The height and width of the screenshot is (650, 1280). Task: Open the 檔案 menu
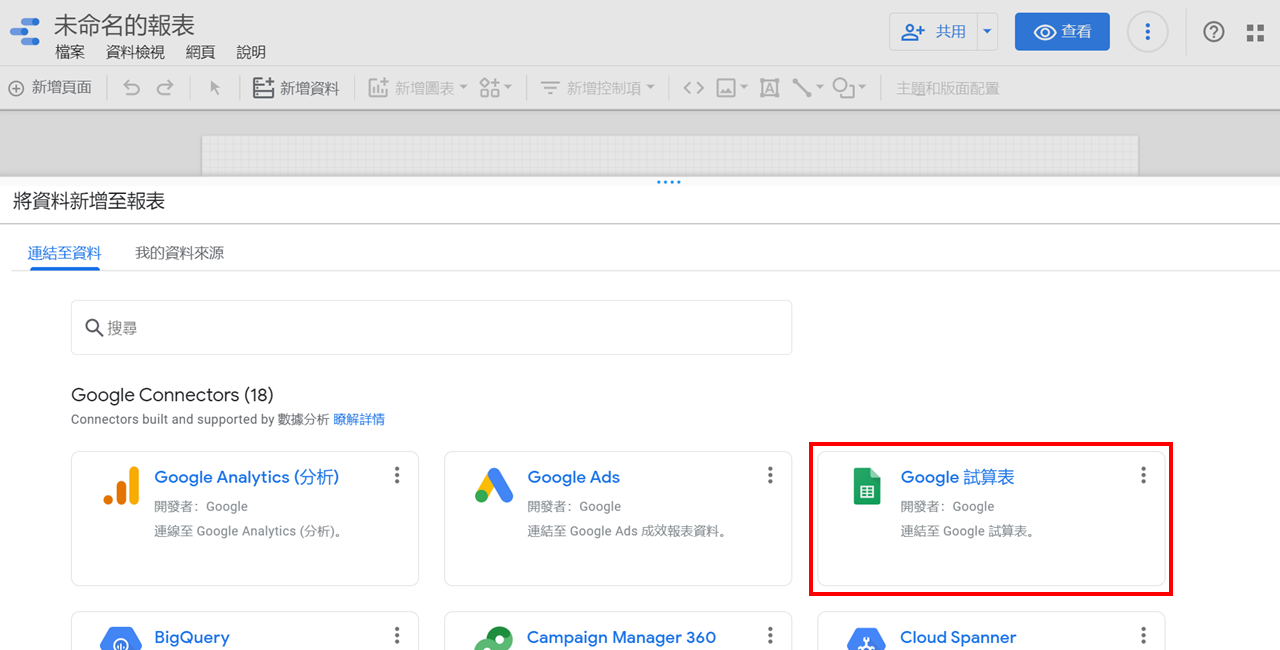pyautogui.click(x=70, y=53)
